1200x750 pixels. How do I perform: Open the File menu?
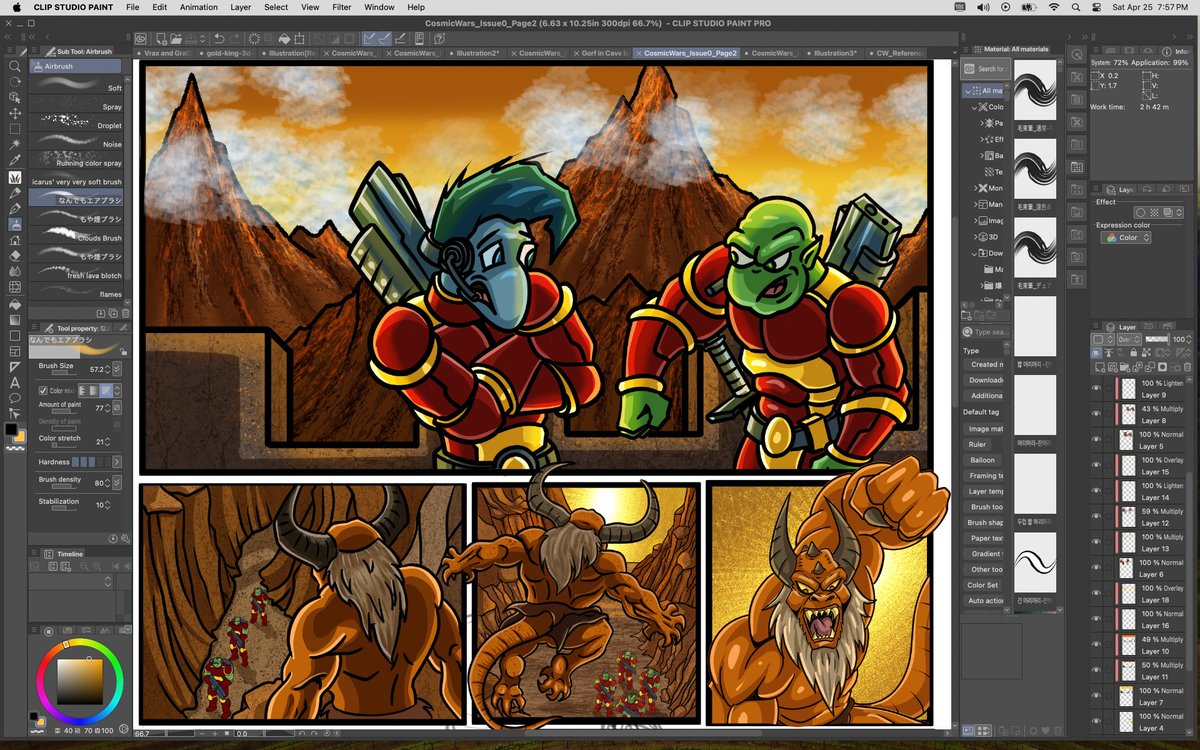(x=132, y=7)
